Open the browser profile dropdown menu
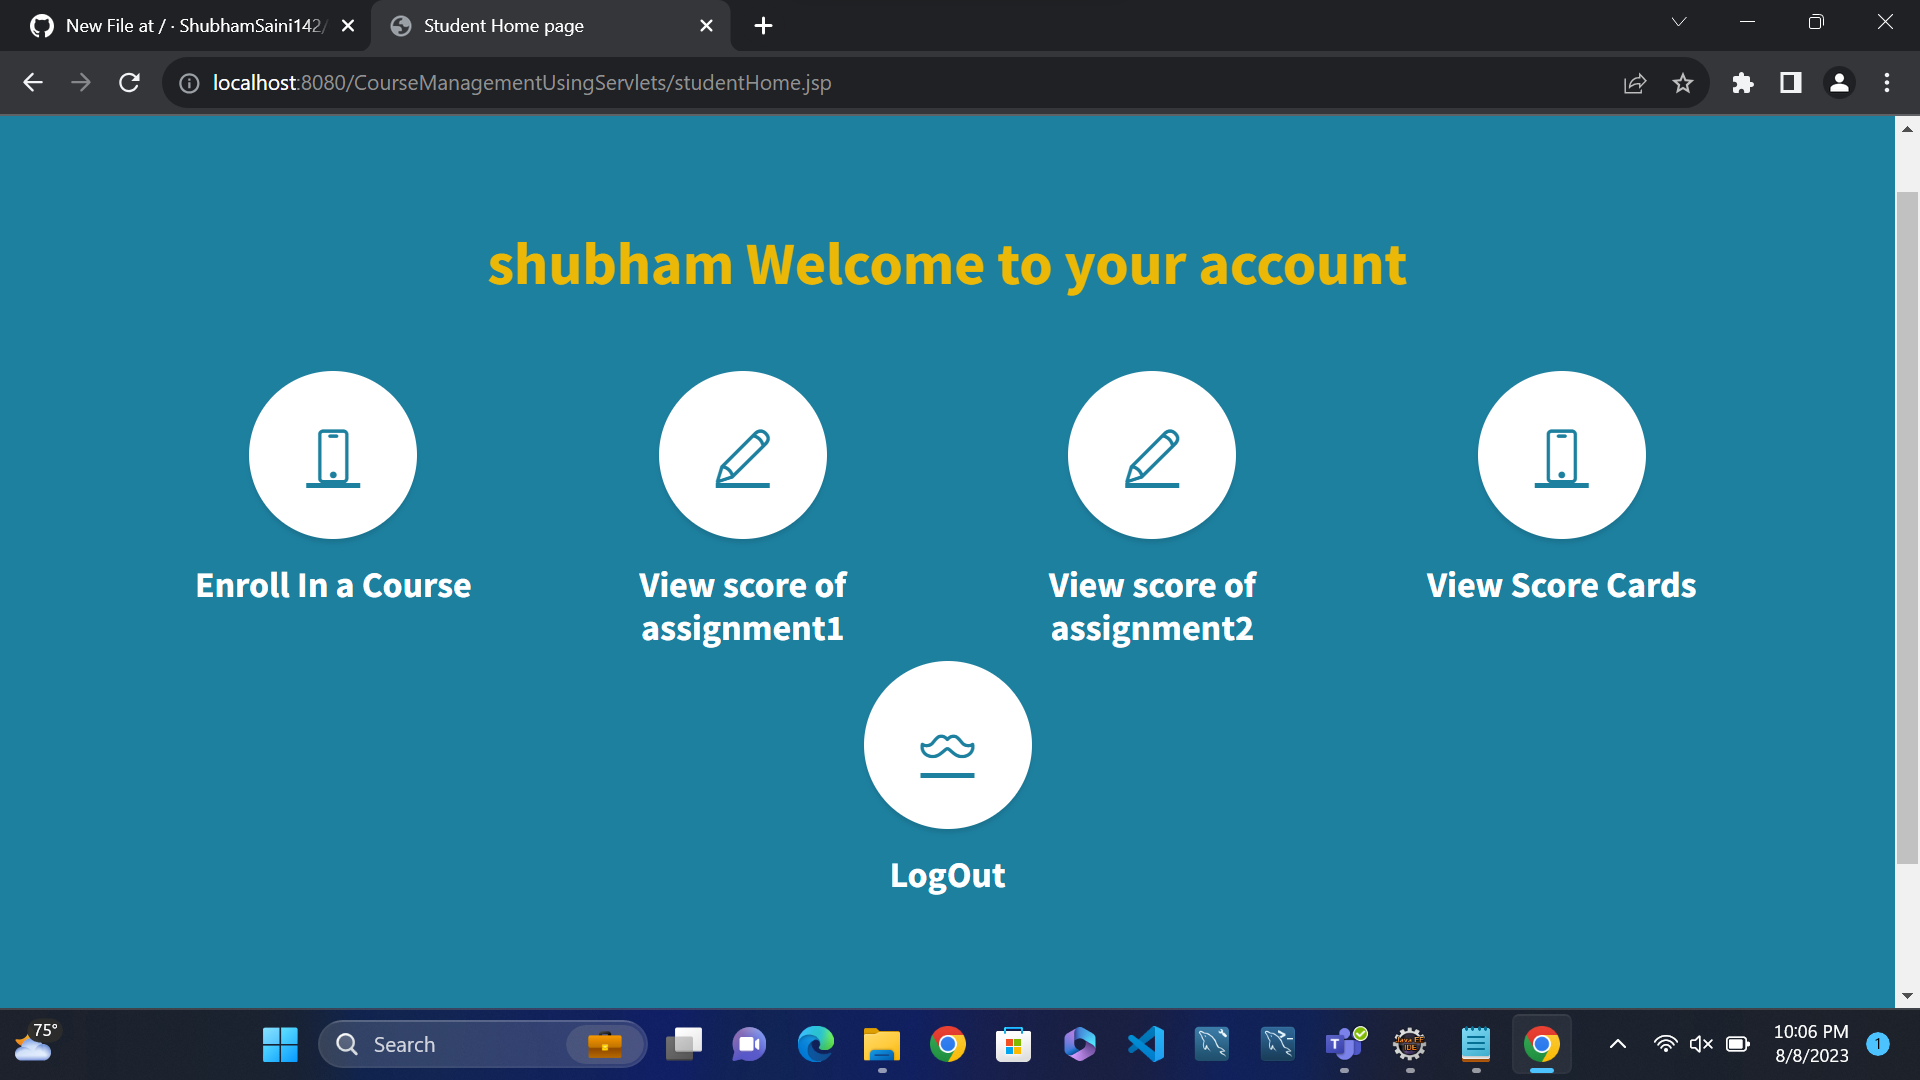The width and height of the screenshot is (1920, 1080). (1839, 83)
